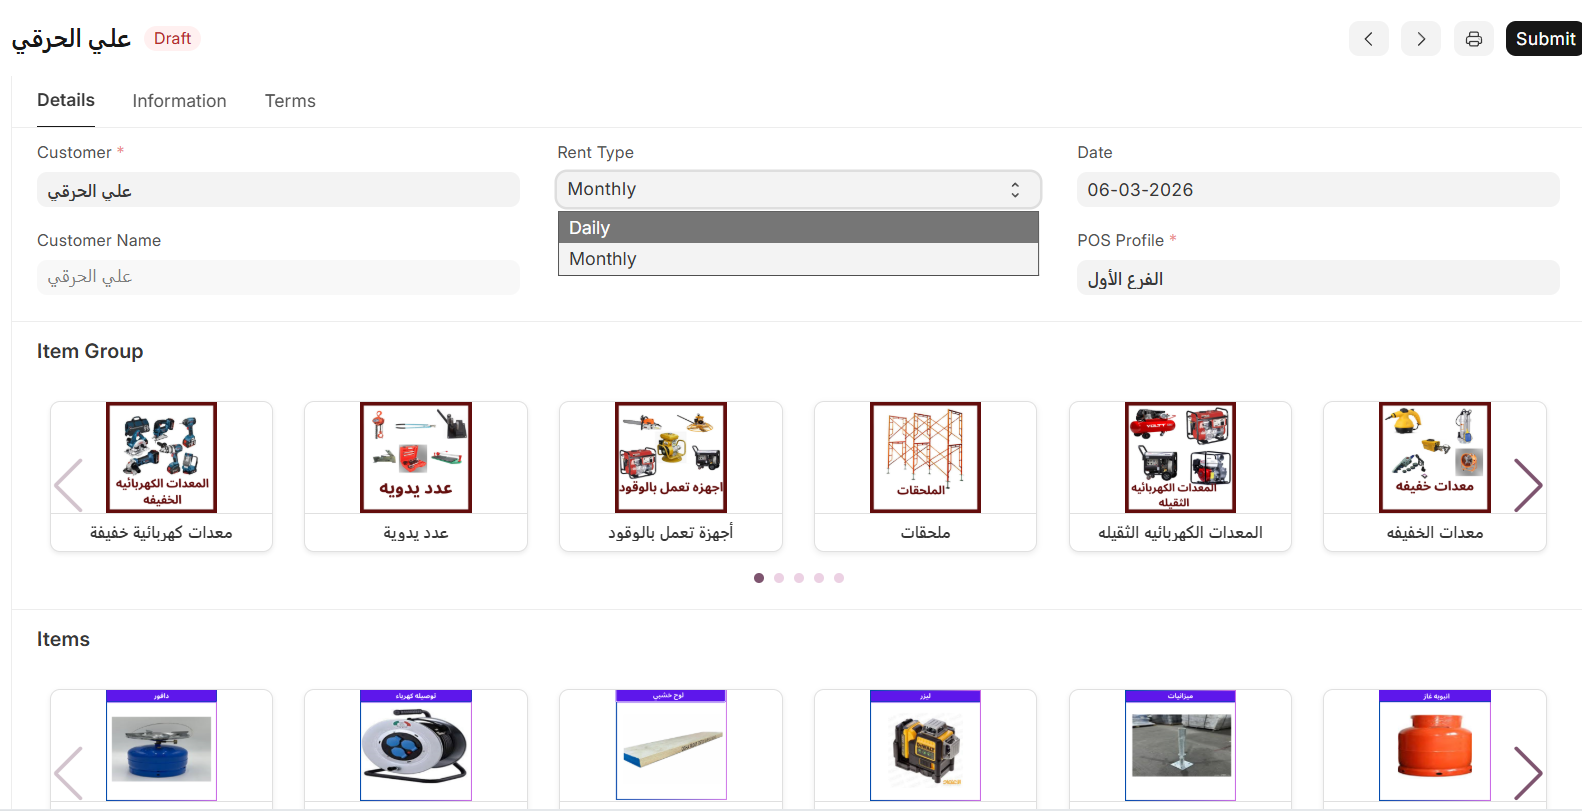The height and width of the screenshot is (811, 1582).
Task: Show next items with right arrow
Action: (1528, 773)
